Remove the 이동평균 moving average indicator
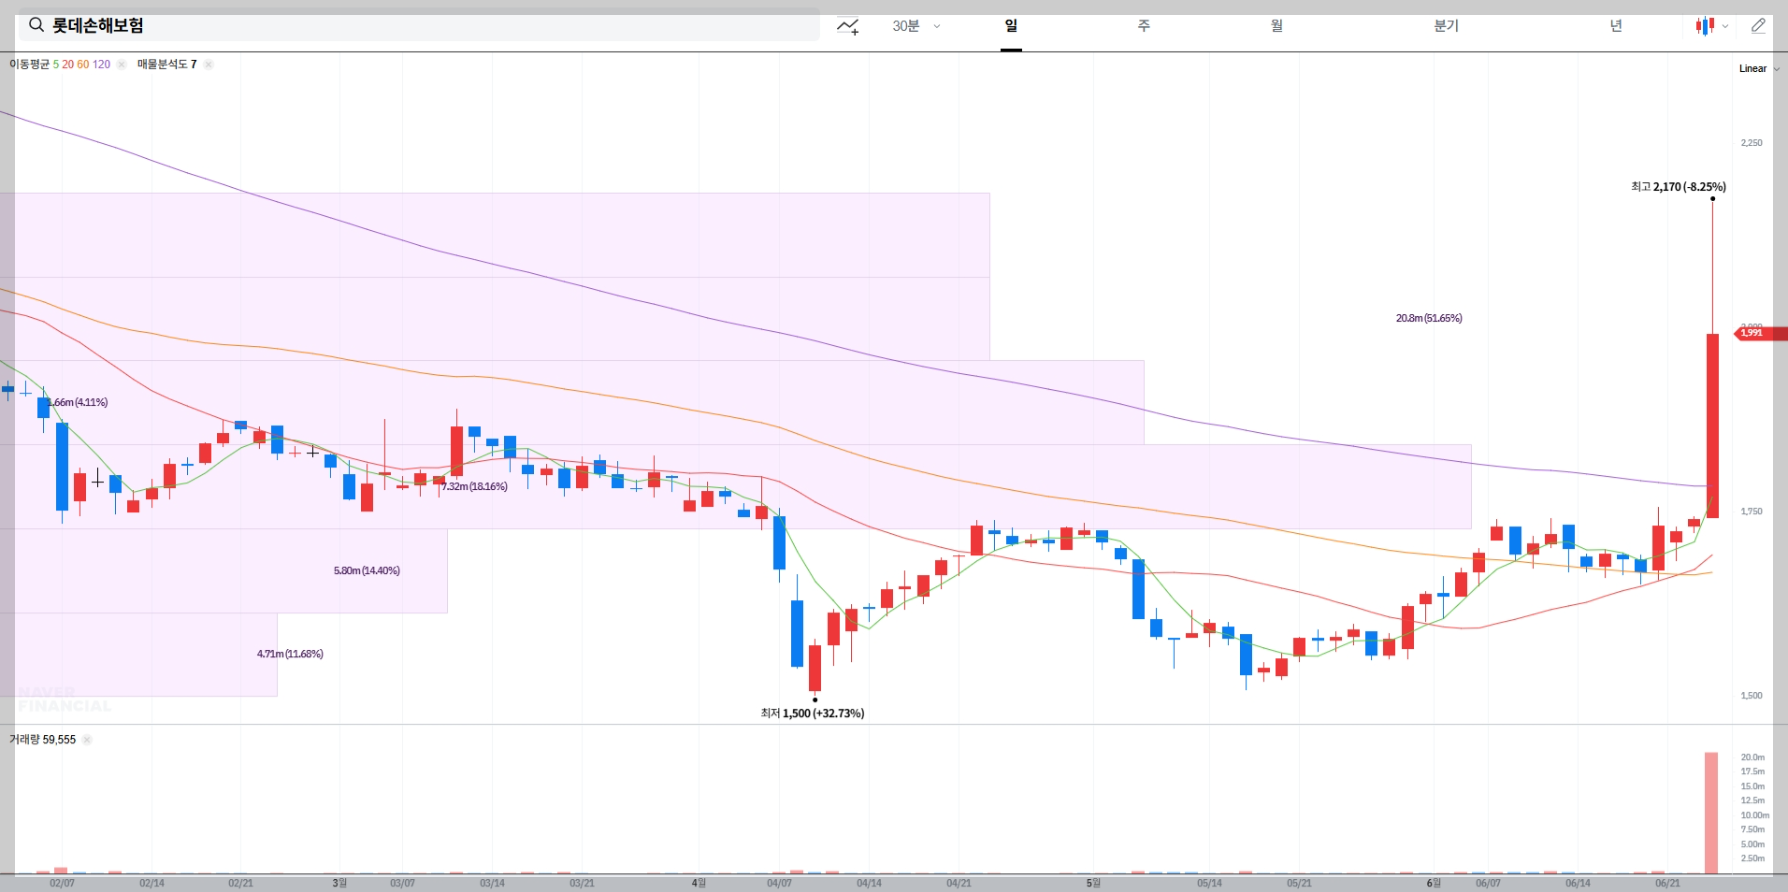 (x=121, y=64)
